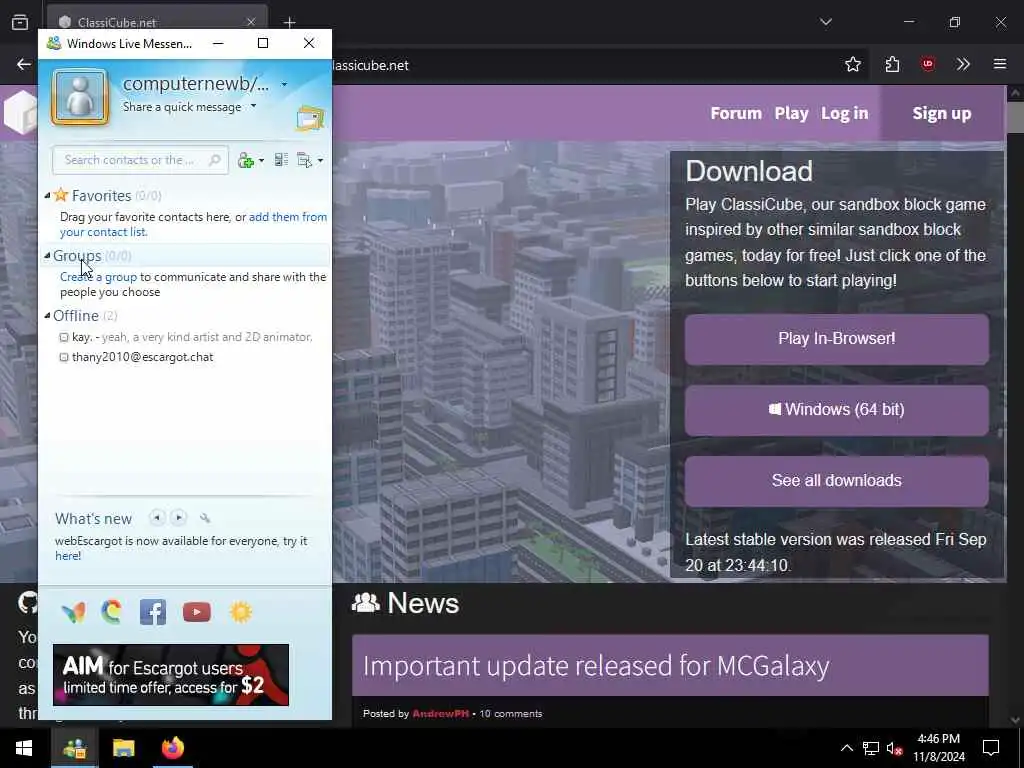Click the Play In-Browser! button
1024x768 pixels.
coord(837,339)
